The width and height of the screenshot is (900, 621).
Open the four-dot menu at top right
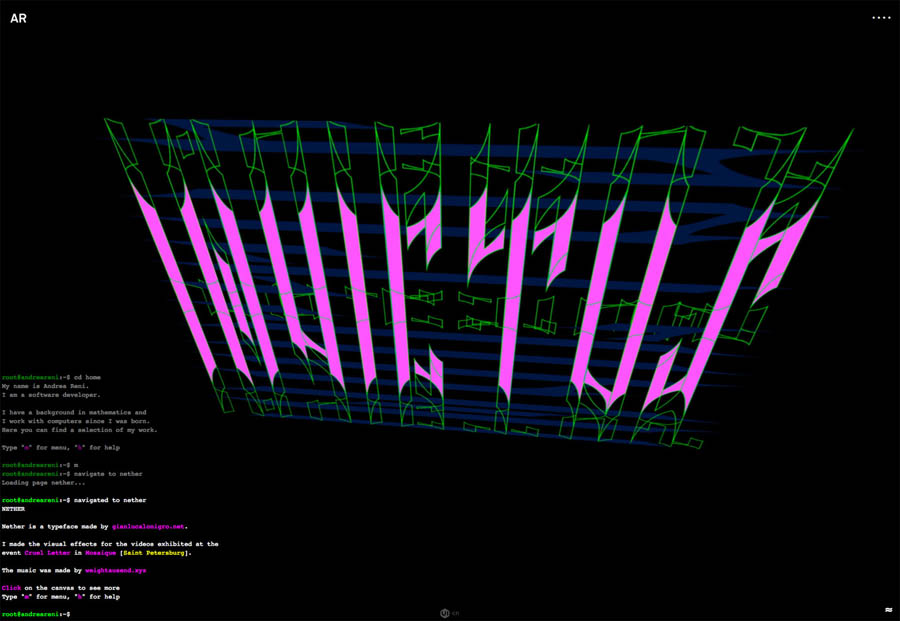coord(881,18)
